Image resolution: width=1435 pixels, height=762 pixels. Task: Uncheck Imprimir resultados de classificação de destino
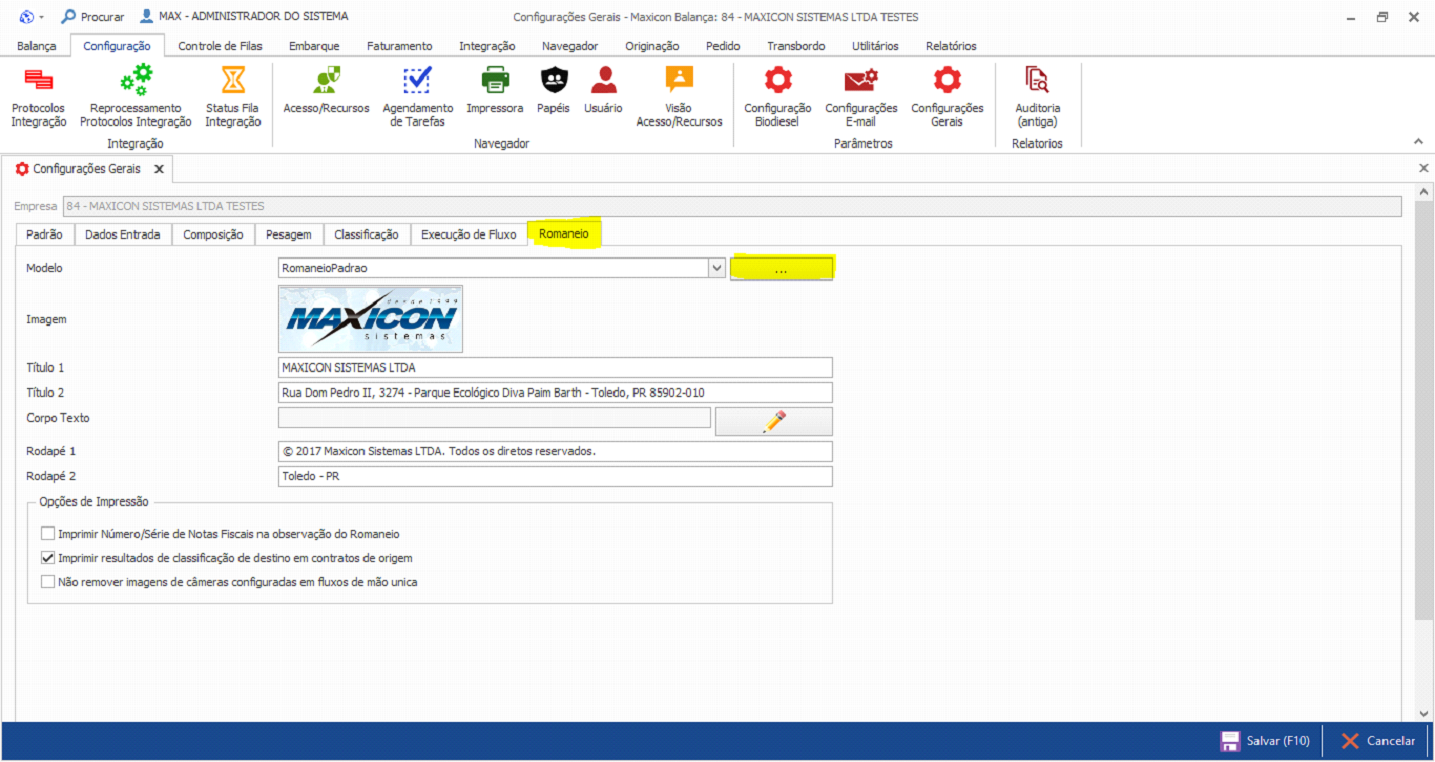(48, 558)
